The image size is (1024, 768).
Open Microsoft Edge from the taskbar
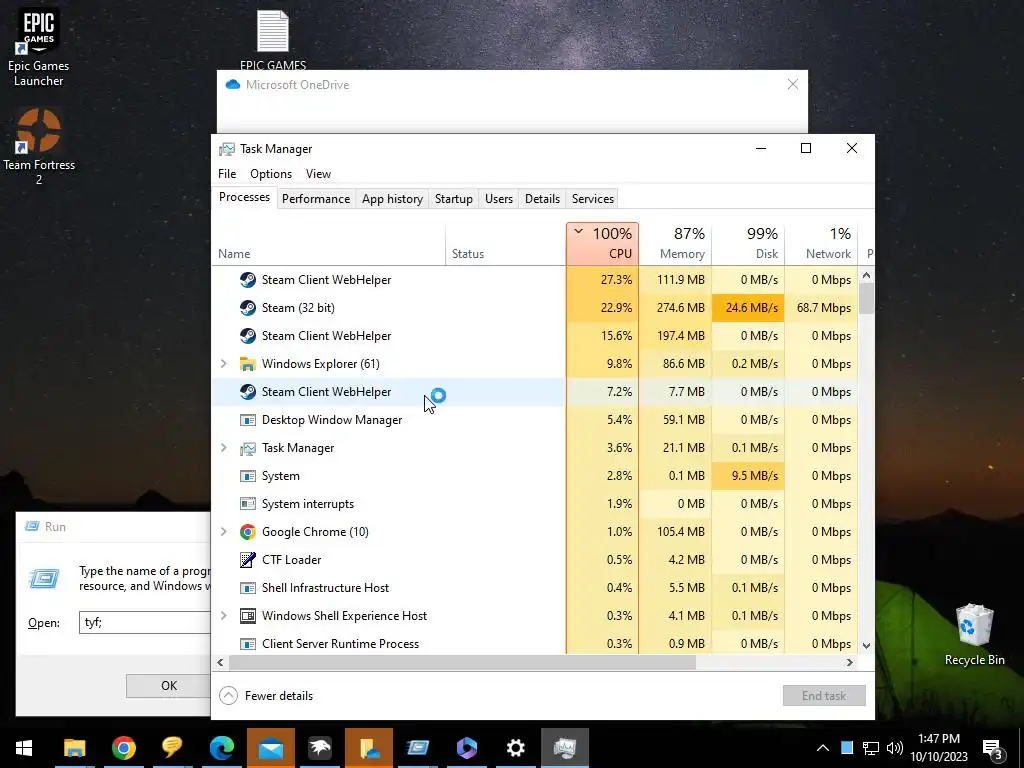[x=221, y=748]
